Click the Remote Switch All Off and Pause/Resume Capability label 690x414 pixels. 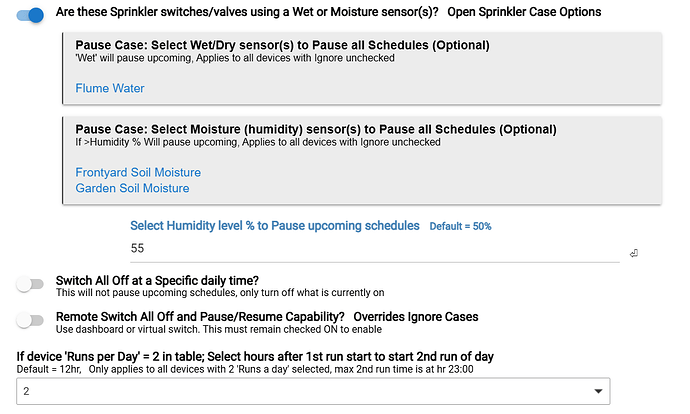pos(200,317)
